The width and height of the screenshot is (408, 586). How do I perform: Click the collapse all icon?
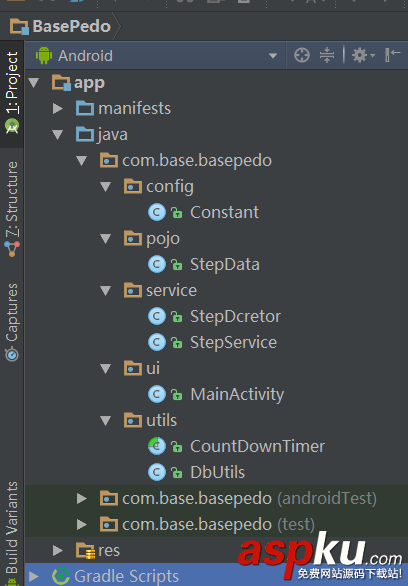(327, 55)
